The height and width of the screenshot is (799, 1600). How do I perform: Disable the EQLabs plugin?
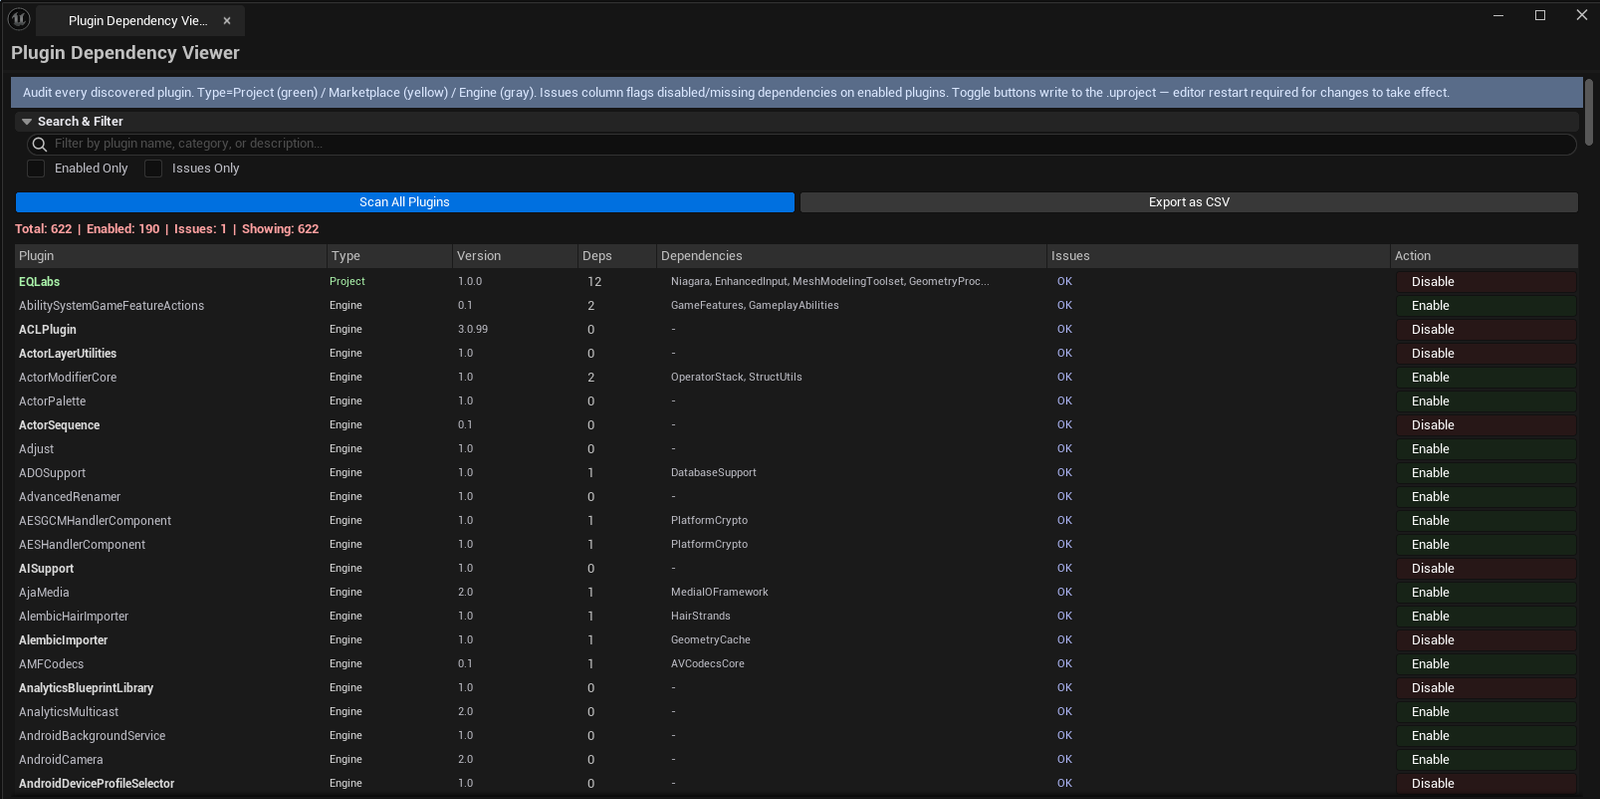1486,282
